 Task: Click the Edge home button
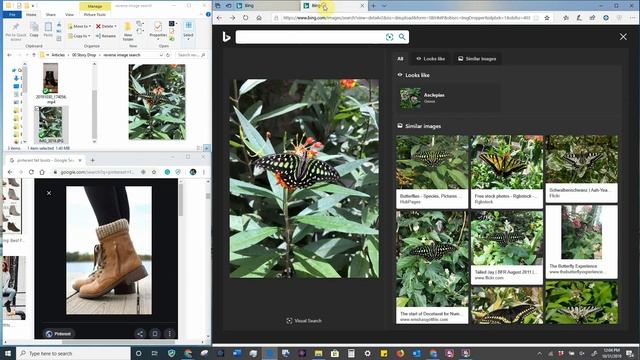click(259, 18)
